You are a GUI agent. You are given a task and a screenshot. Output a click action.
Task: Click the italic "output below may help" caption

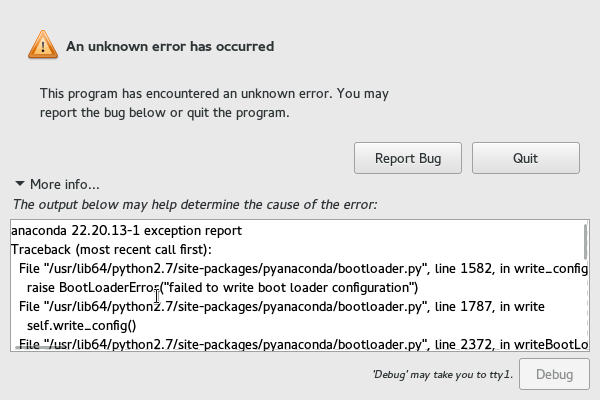click(x=194, y=205)
